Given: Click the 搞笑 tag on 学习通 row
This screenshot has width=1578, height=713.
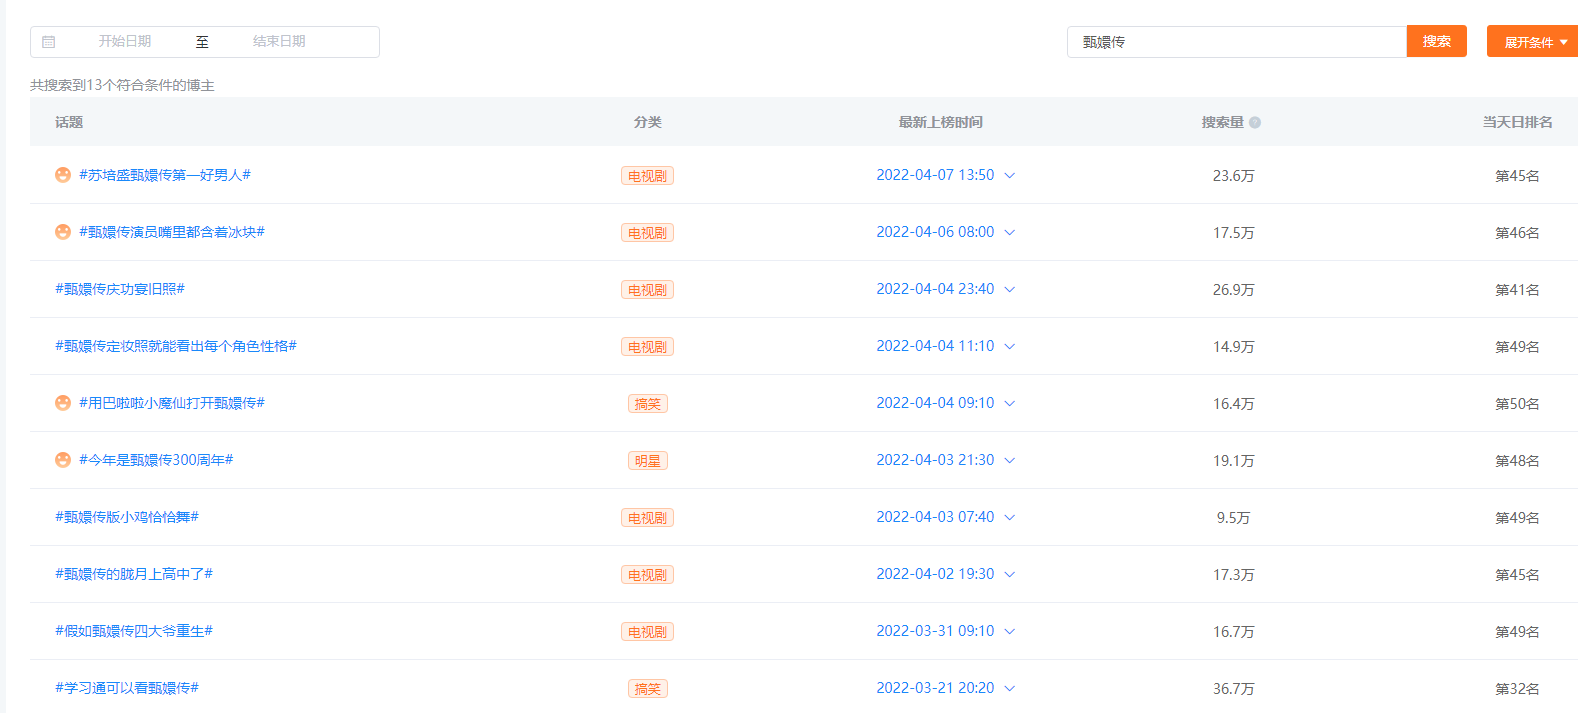Looking at the screenshot, I should (648, 689).
